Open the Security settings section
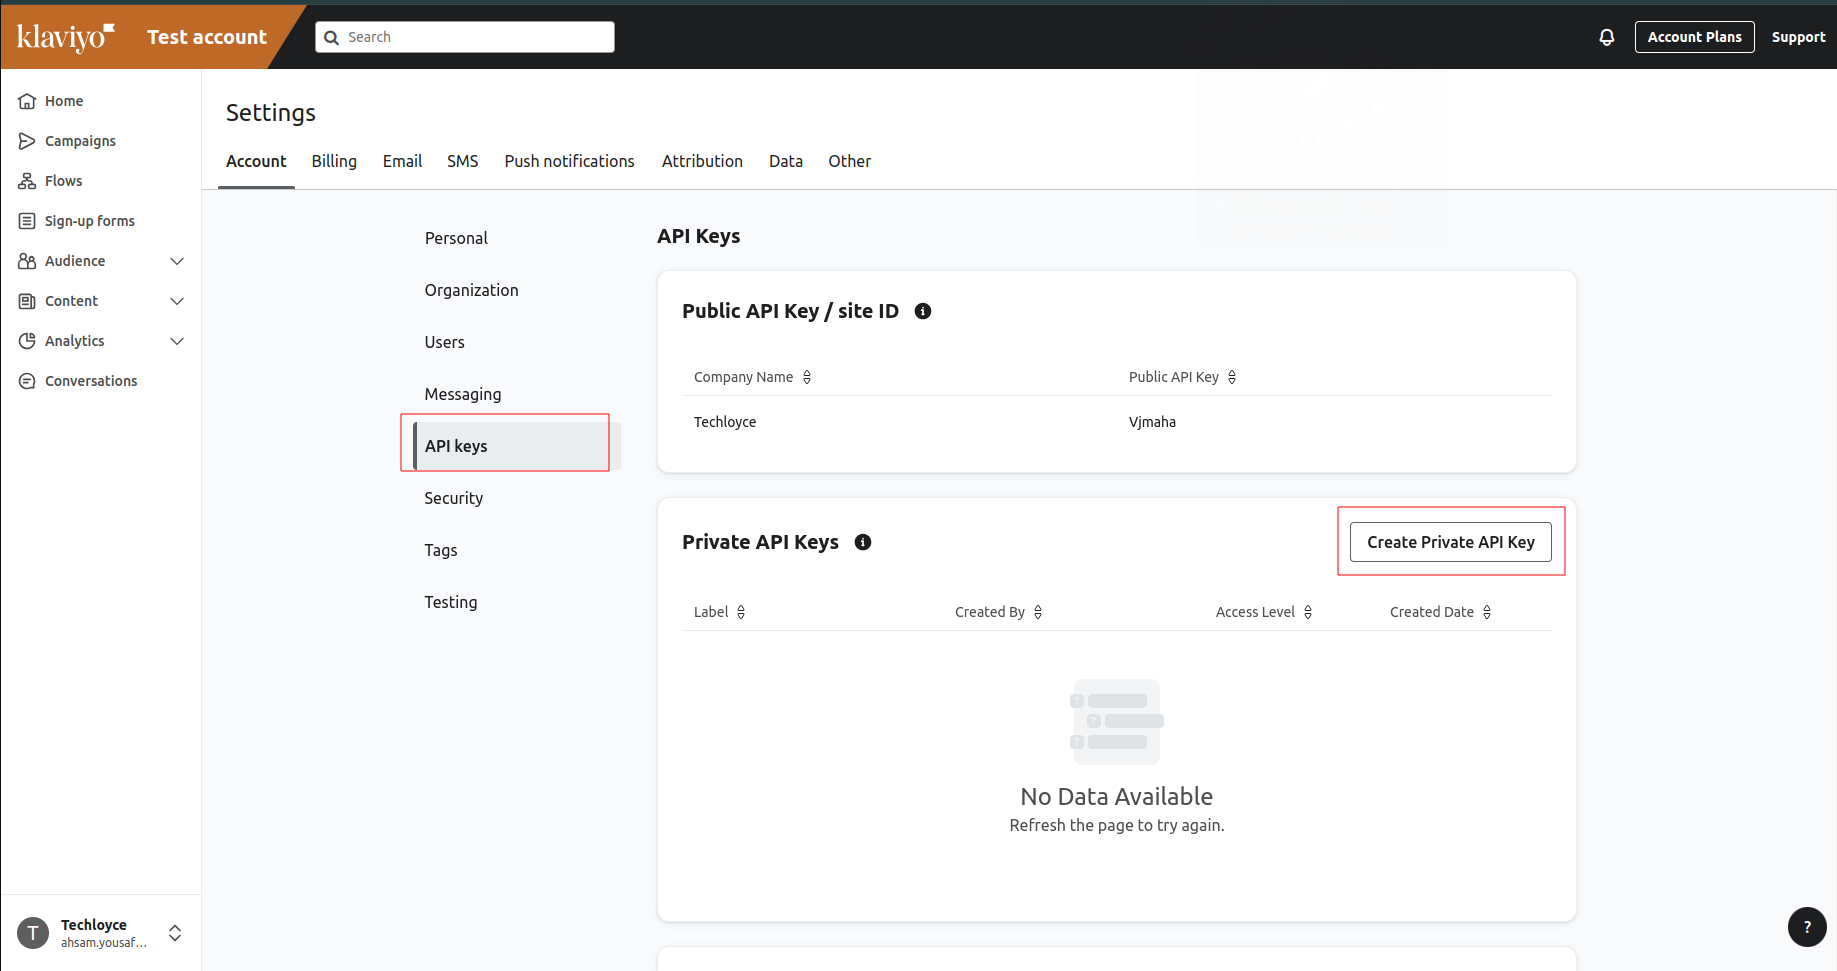This screenshot has width=1837, height=971. pos(453,498)
